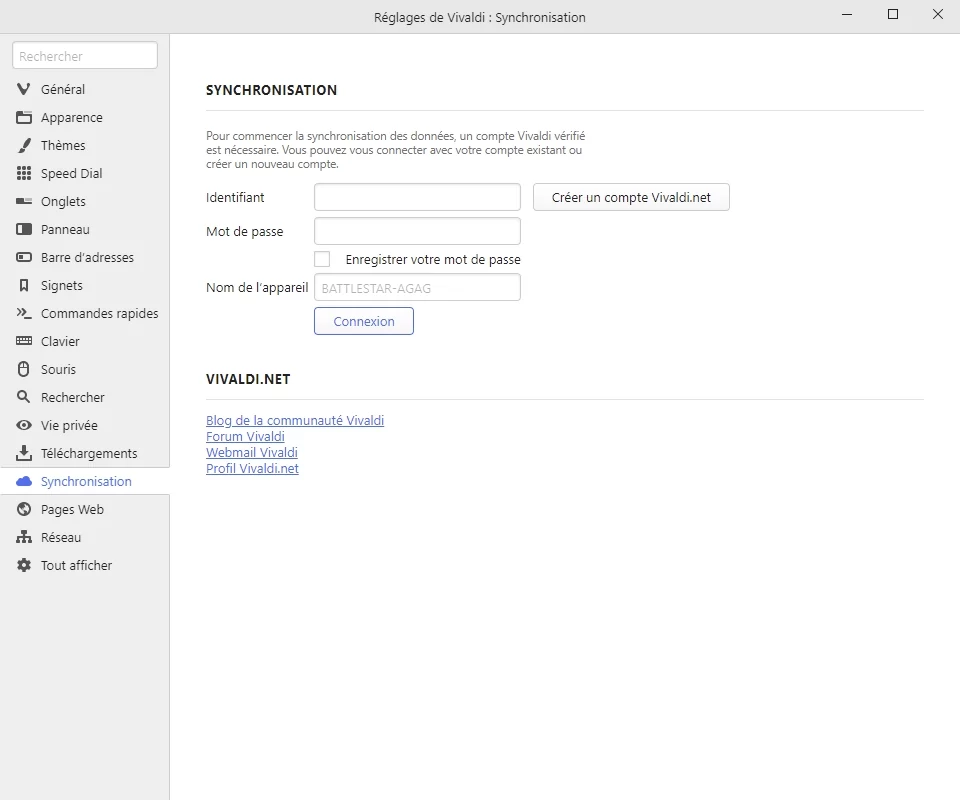Focus the Identifiant input field
Image resolution: width=960 pixels, height=800 pixels.
pyautogui.click(x=418, y=197)
